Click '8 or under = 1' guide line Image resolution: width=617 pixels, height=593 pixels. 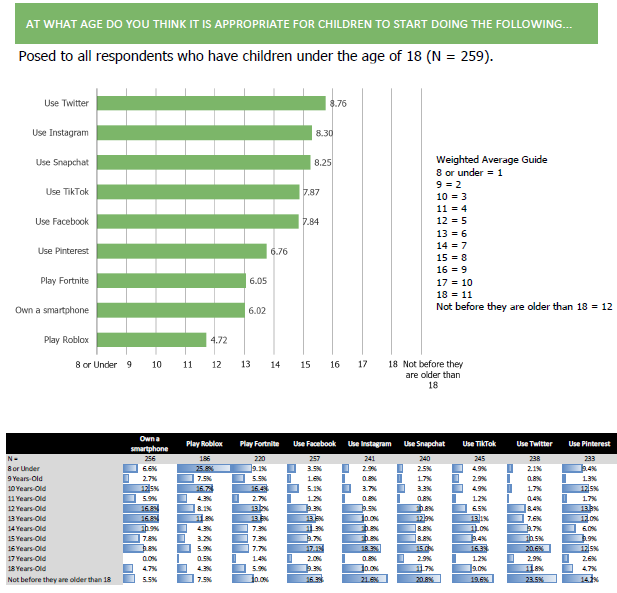tap(469, 173)
